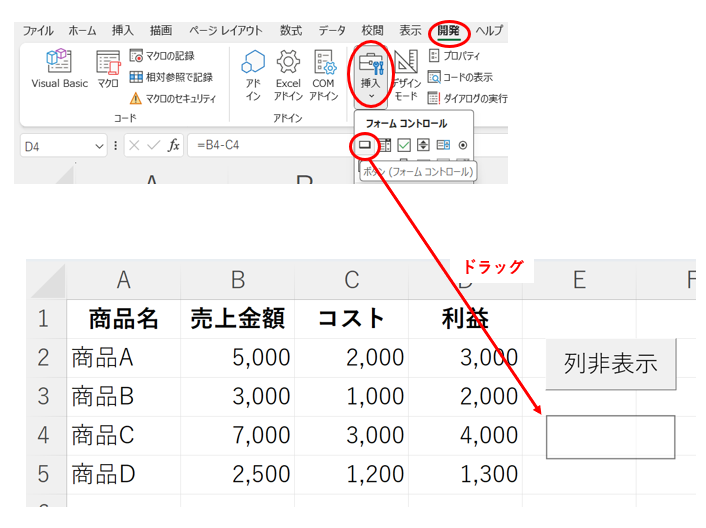
Task: Toggle デザインモード (Design Mode)
Action: [406, 74]
